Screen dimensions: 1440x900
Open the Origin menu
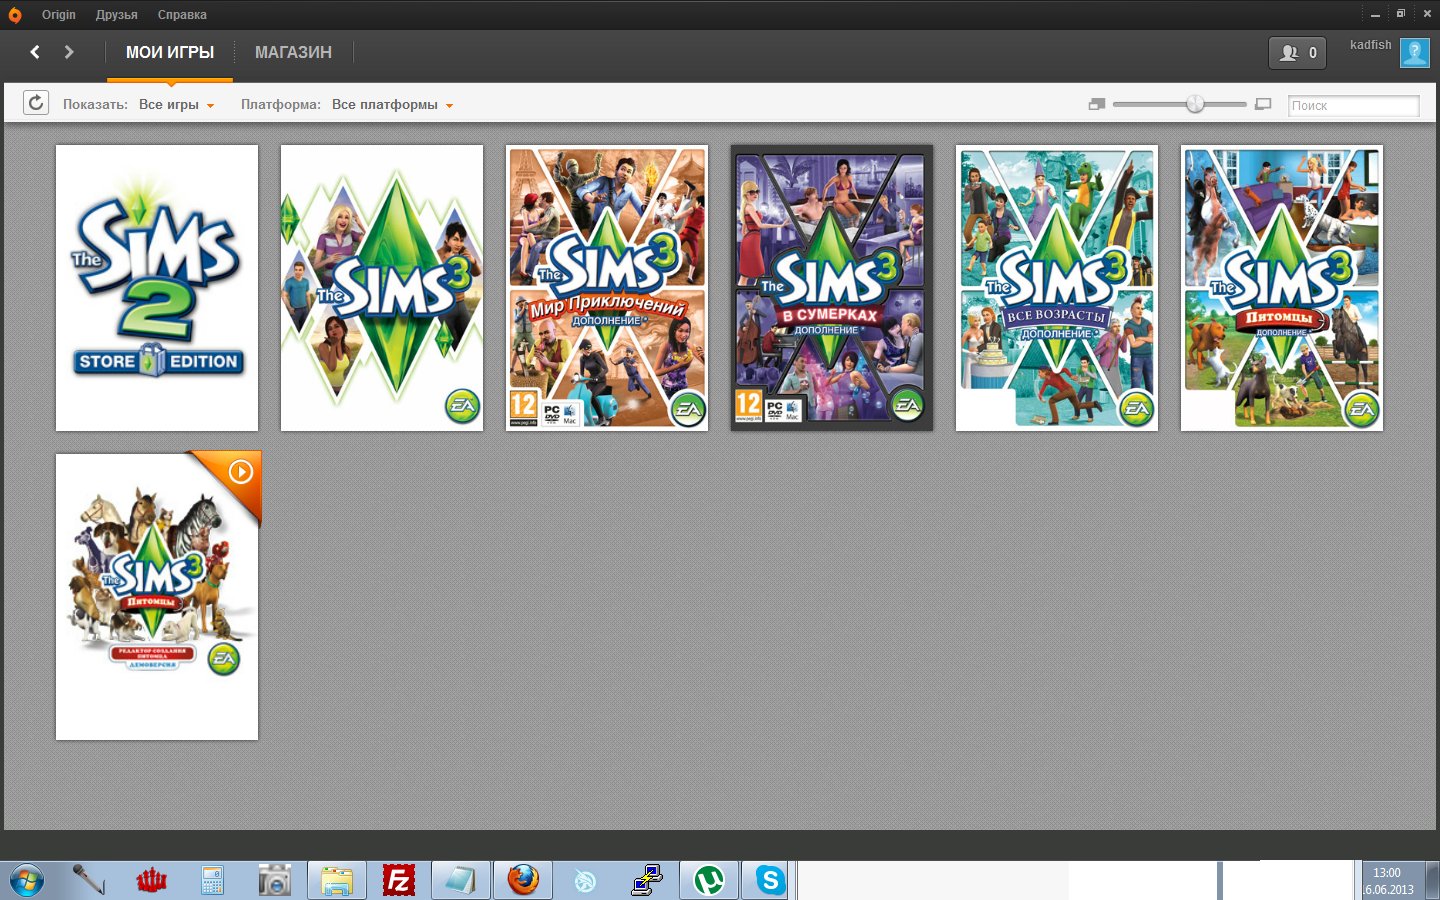tap(59, 15)
